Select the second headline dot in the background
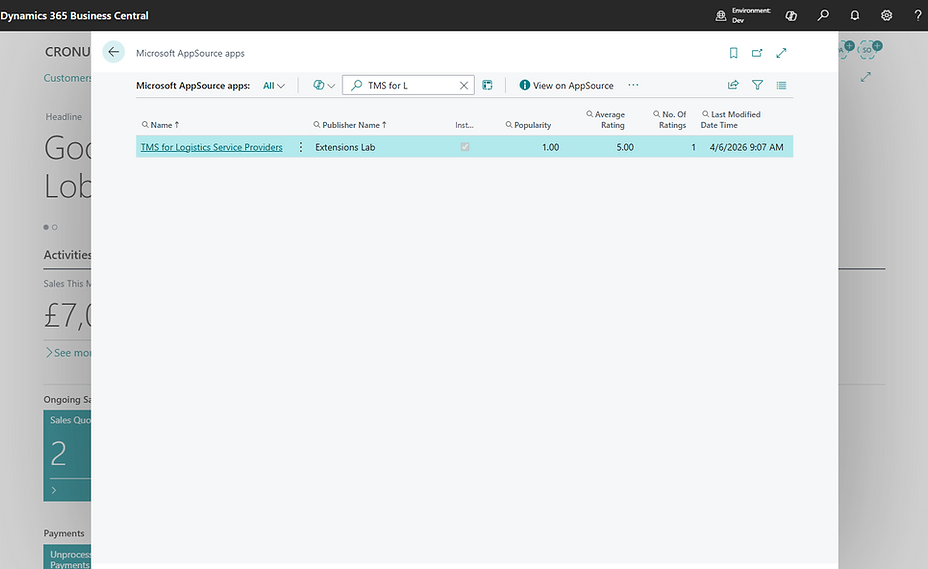Image resolution: width=928 pixels, height=569 pixels. pos(54,227)
